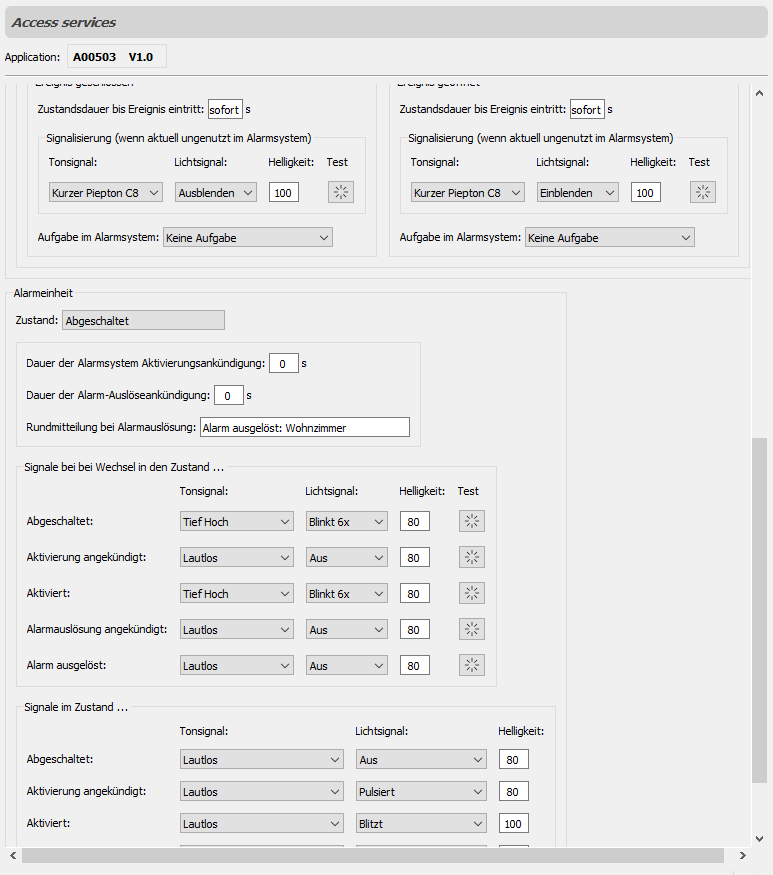The image size is (773, 875).
Task: Click 'Signale bei bei Wechsel in den Zustand' label
Action: pos(123,467)
